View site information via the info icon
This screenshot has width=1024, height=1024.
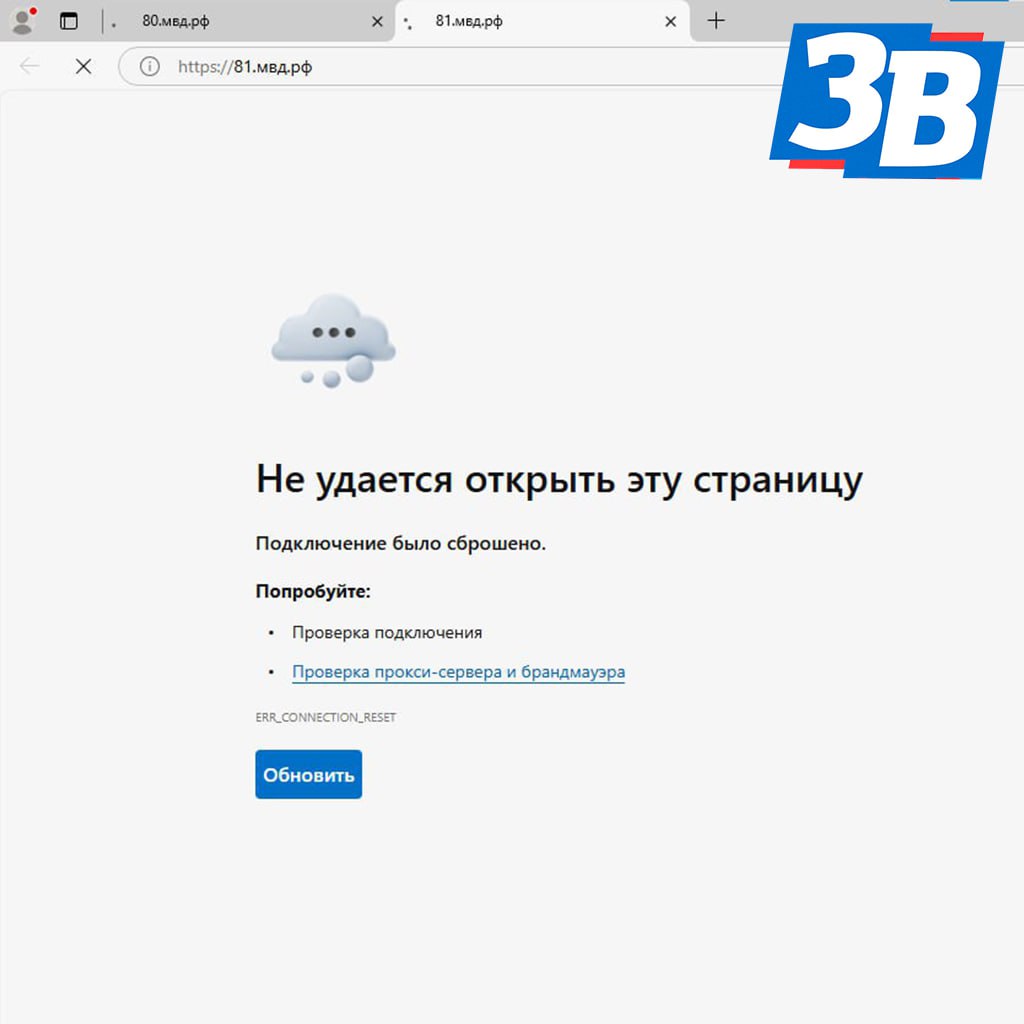[x=150, y=66]
